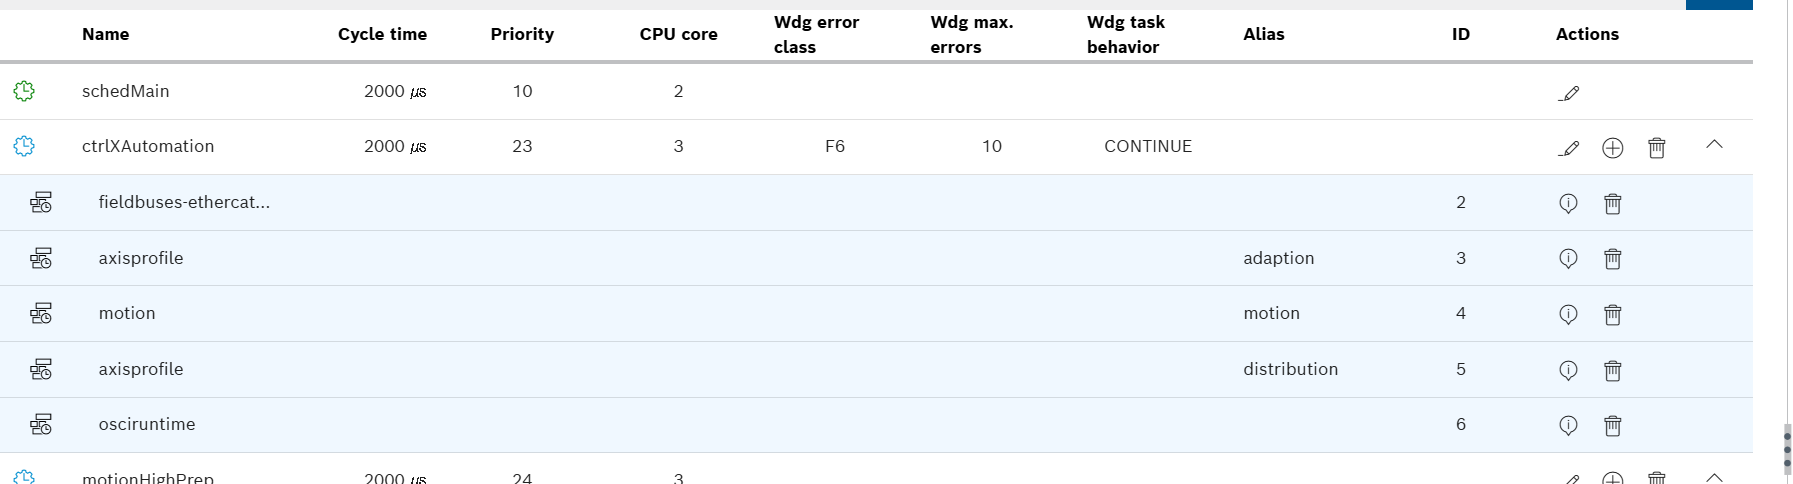Collapse the ctrlXAutomation task row
The image size is (1793, 484).
tap(1714, 145)
